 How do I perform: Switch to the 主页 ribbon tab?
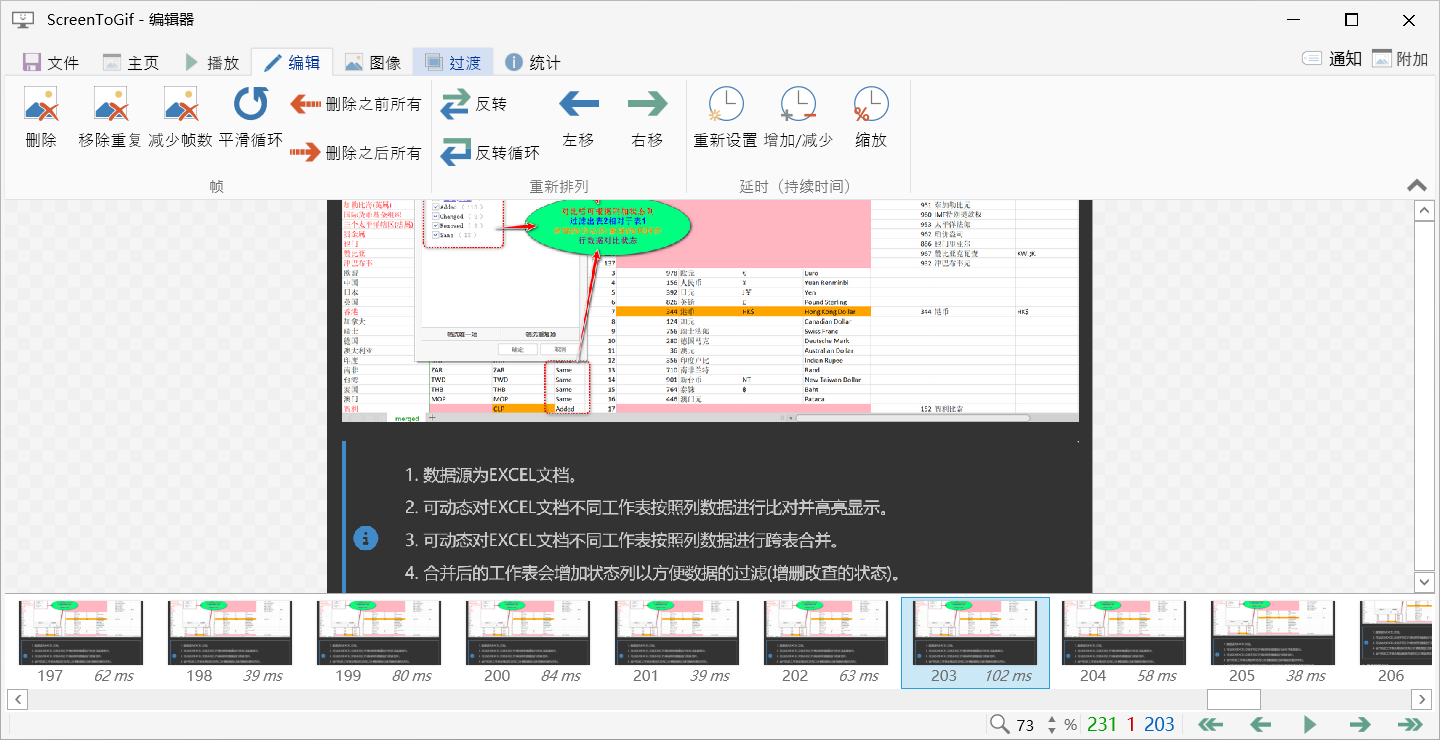tap(130, 61)
